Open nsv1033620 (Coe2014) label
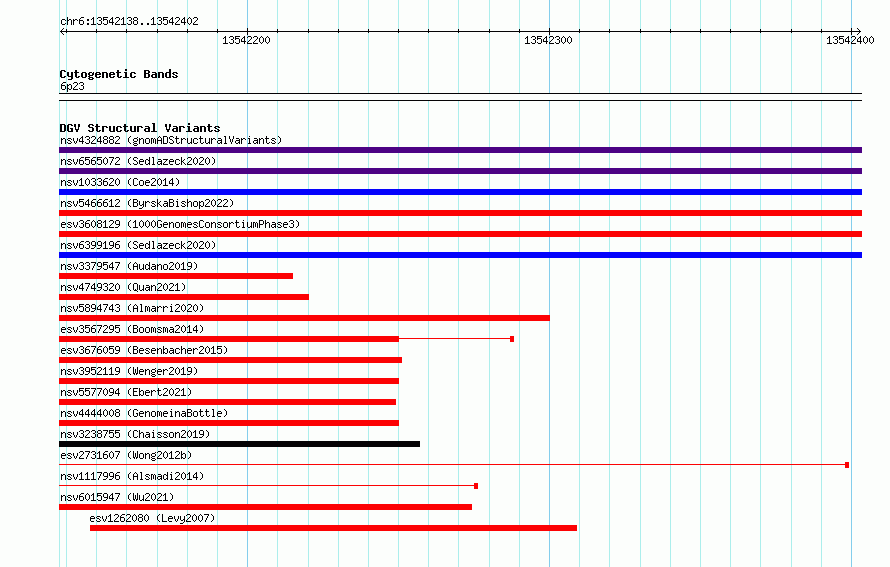 120,182
